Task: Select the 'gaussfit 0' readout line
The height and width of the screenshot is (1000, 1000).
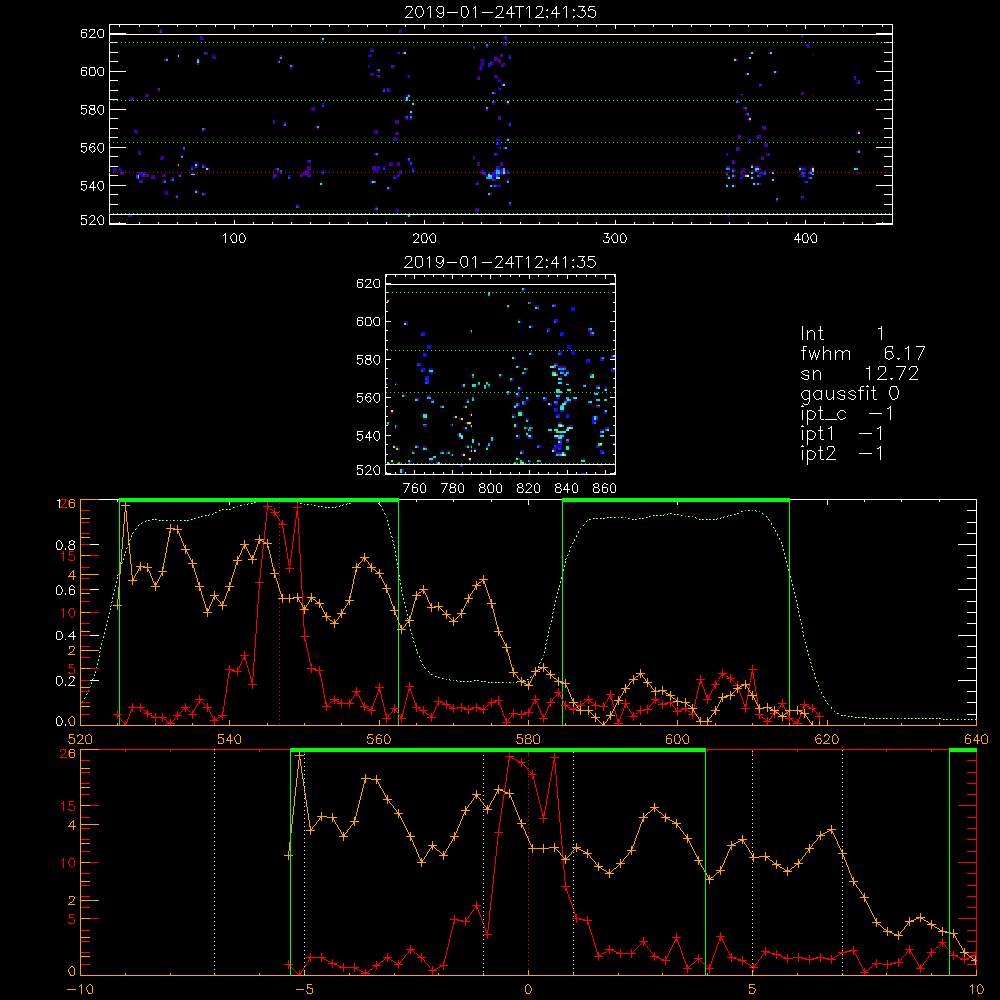Action: coord(849,394)
